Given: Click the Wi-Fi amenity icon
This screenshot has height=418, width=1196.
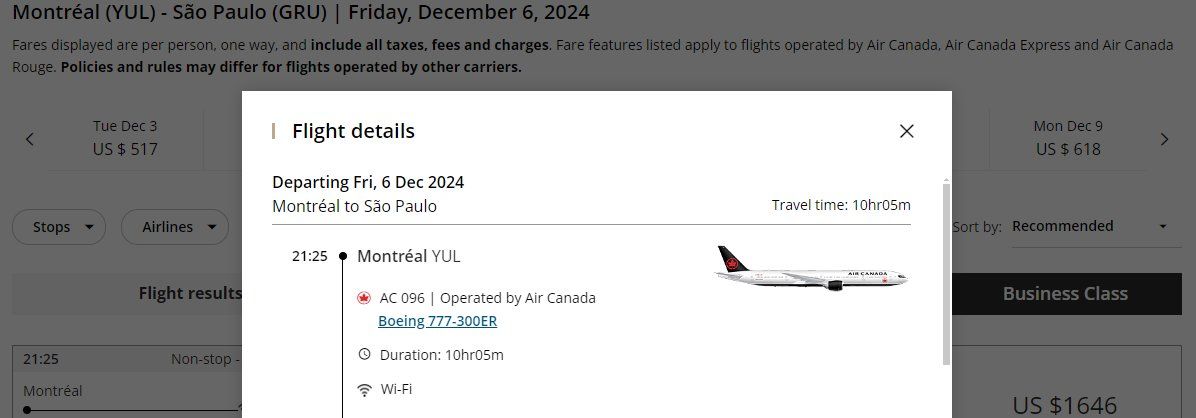Looking at the screenshot, I should tap(364, 389).
